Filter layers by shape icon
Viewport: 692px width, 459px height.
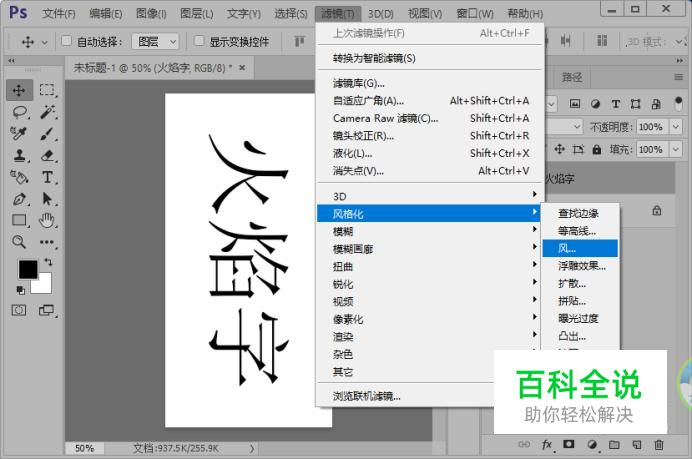[x=636, y=104]
